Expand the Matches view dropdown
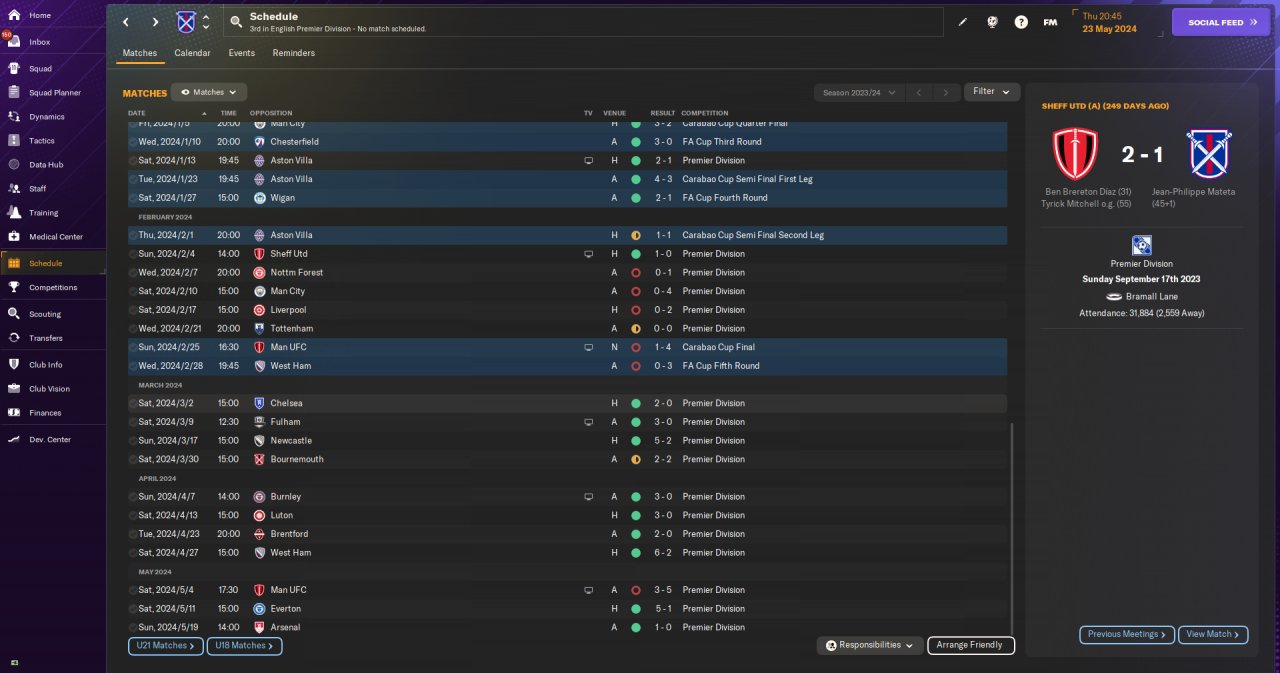Screen dimensions: 1280x673 [x=209, y=92]
